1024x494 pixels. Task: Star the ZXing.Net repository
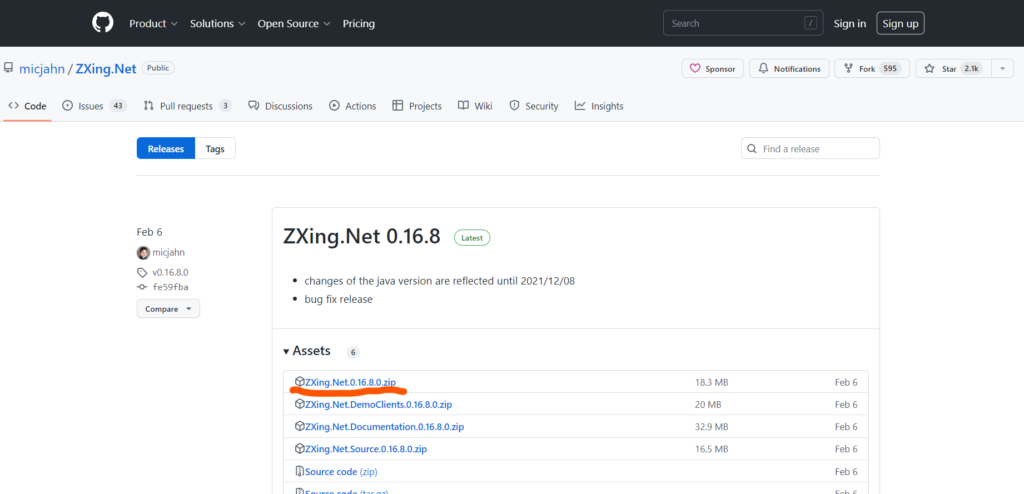[x=953, y=69]
